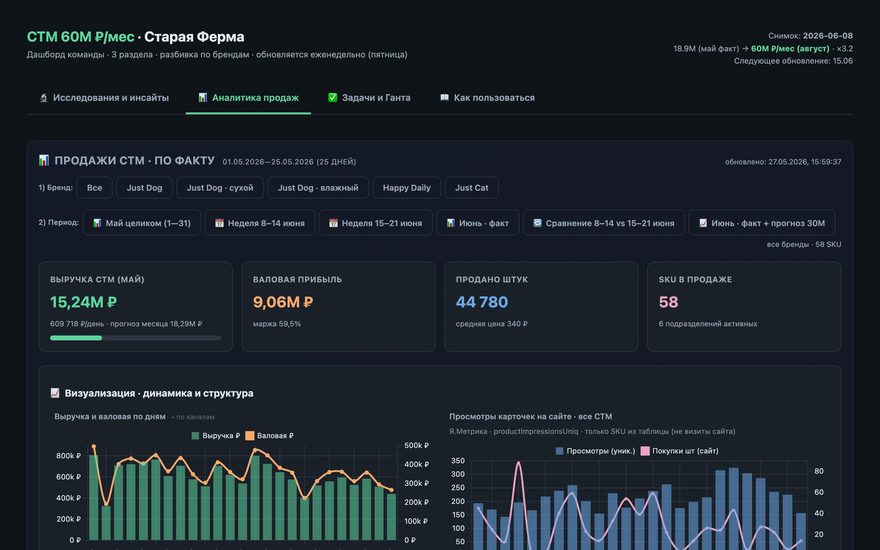
Task: Open Сравнение 8–14 vs 15–21 июня
Action: tap(604, 223)
